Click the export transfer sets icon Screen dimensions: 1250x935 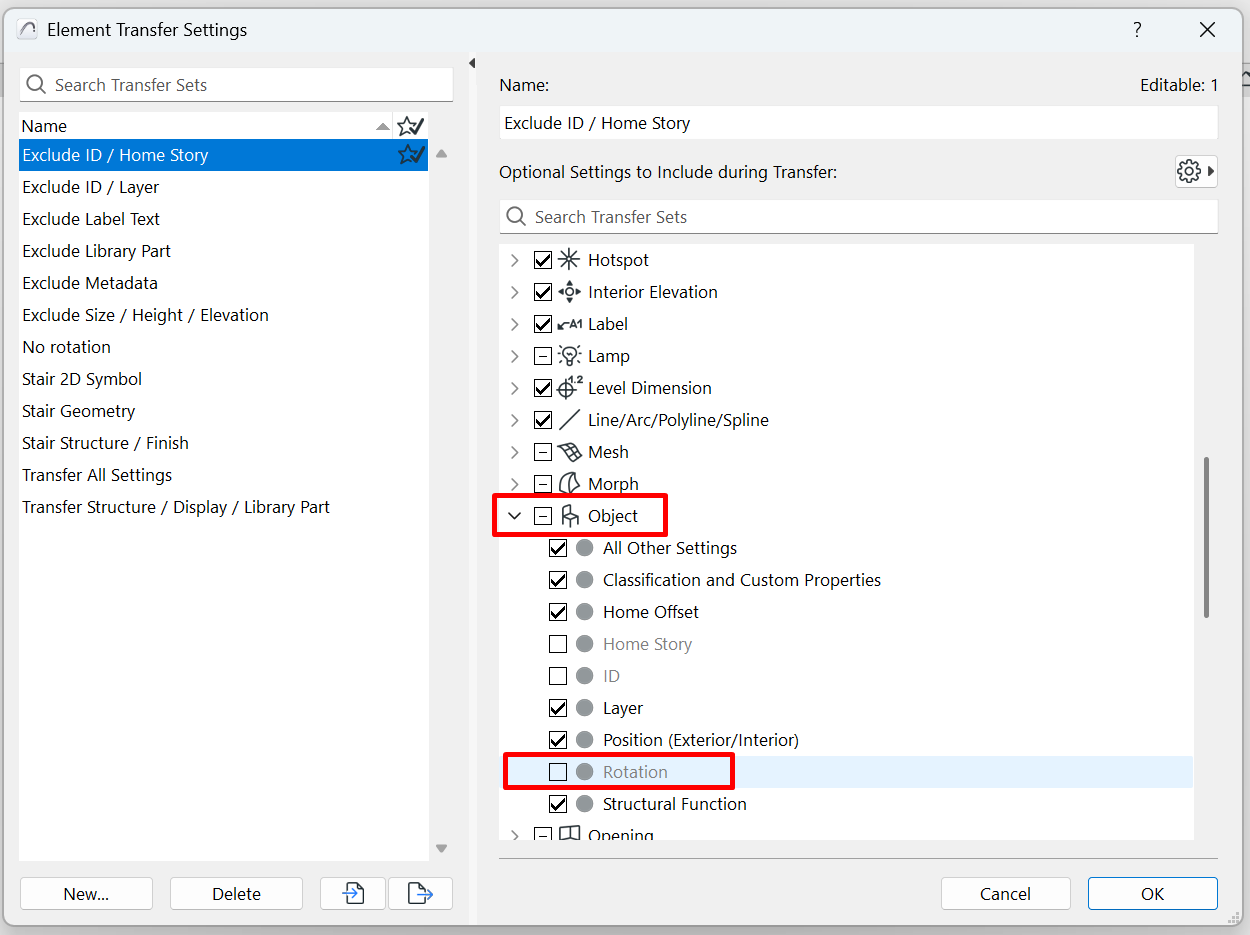tap(420, 893)
